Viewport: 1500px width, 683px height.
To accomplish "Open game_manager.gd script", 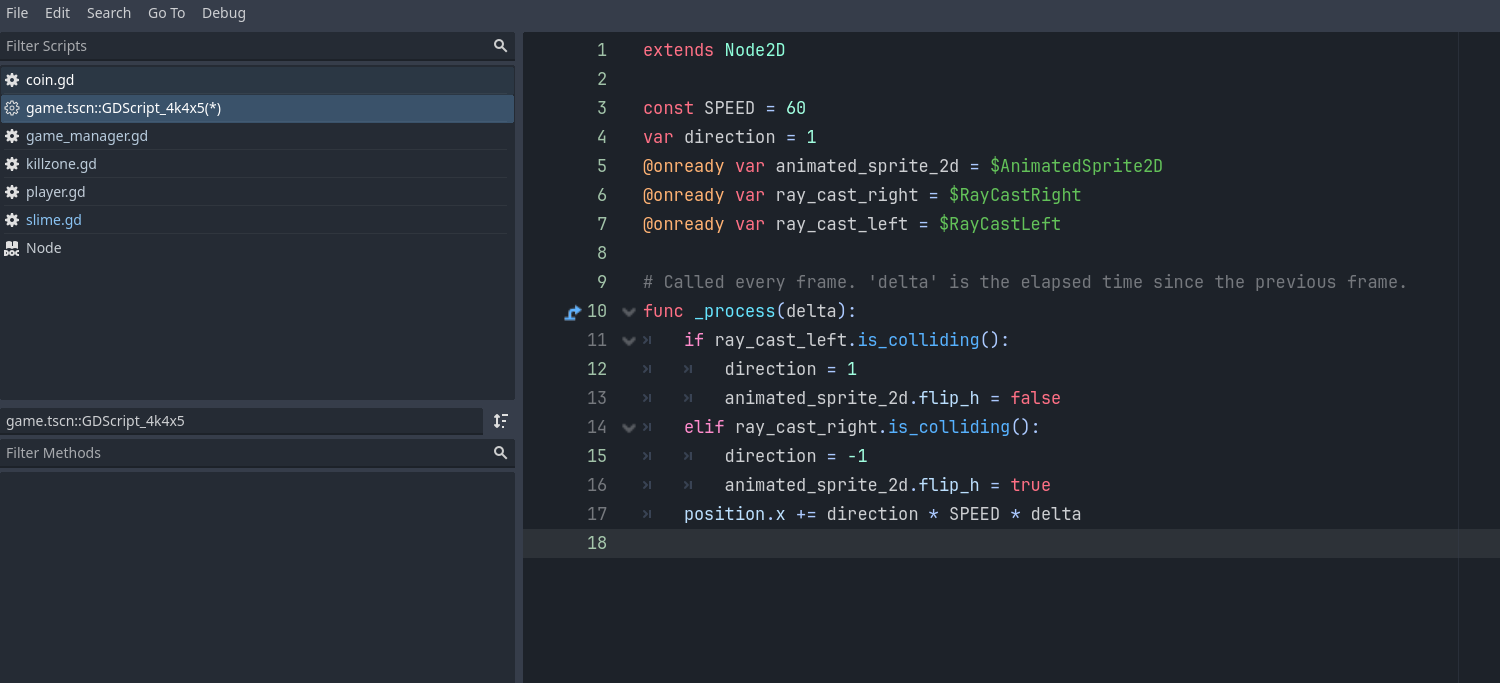I will 257,136.
